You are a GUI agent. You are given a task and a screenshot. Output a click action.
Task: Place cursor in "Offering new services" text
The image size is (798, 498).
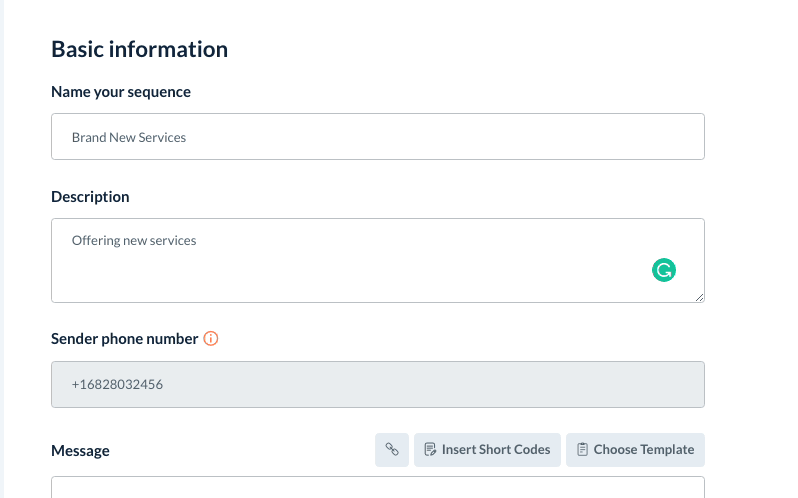coord(133,241)
